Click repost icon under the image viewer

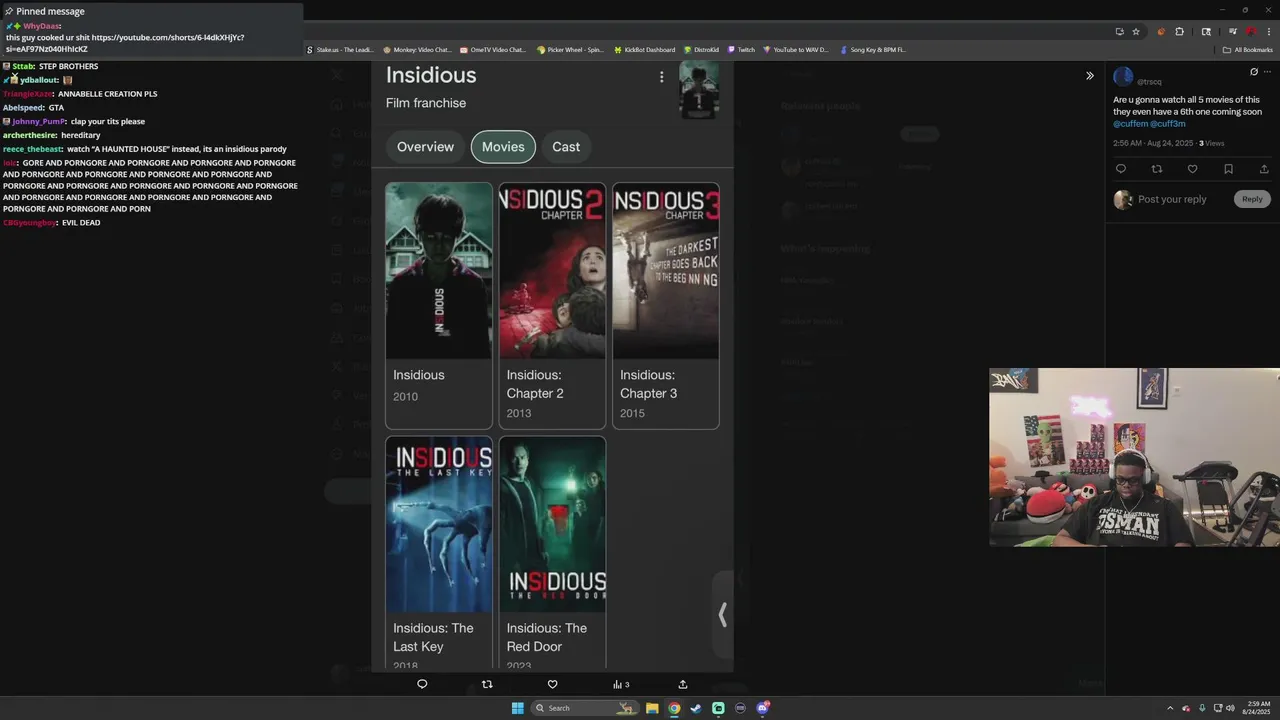[x=487, y=685]
